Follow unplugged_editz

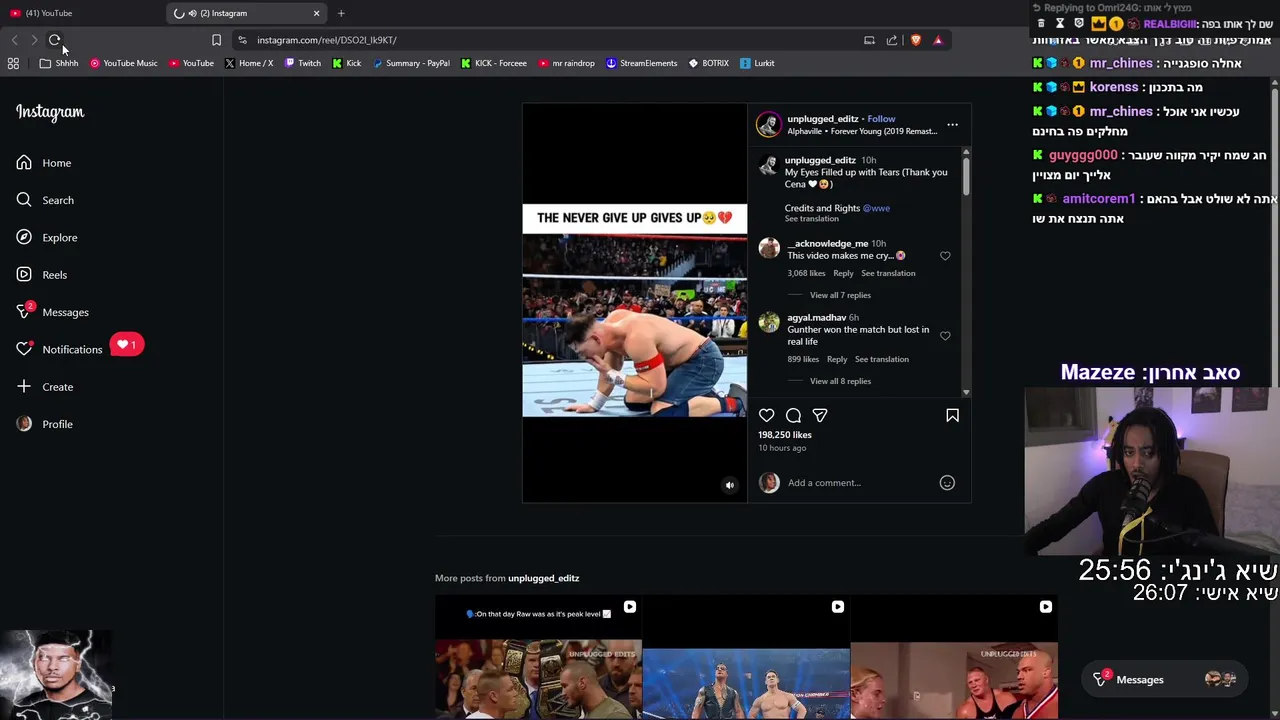[881, 119]
